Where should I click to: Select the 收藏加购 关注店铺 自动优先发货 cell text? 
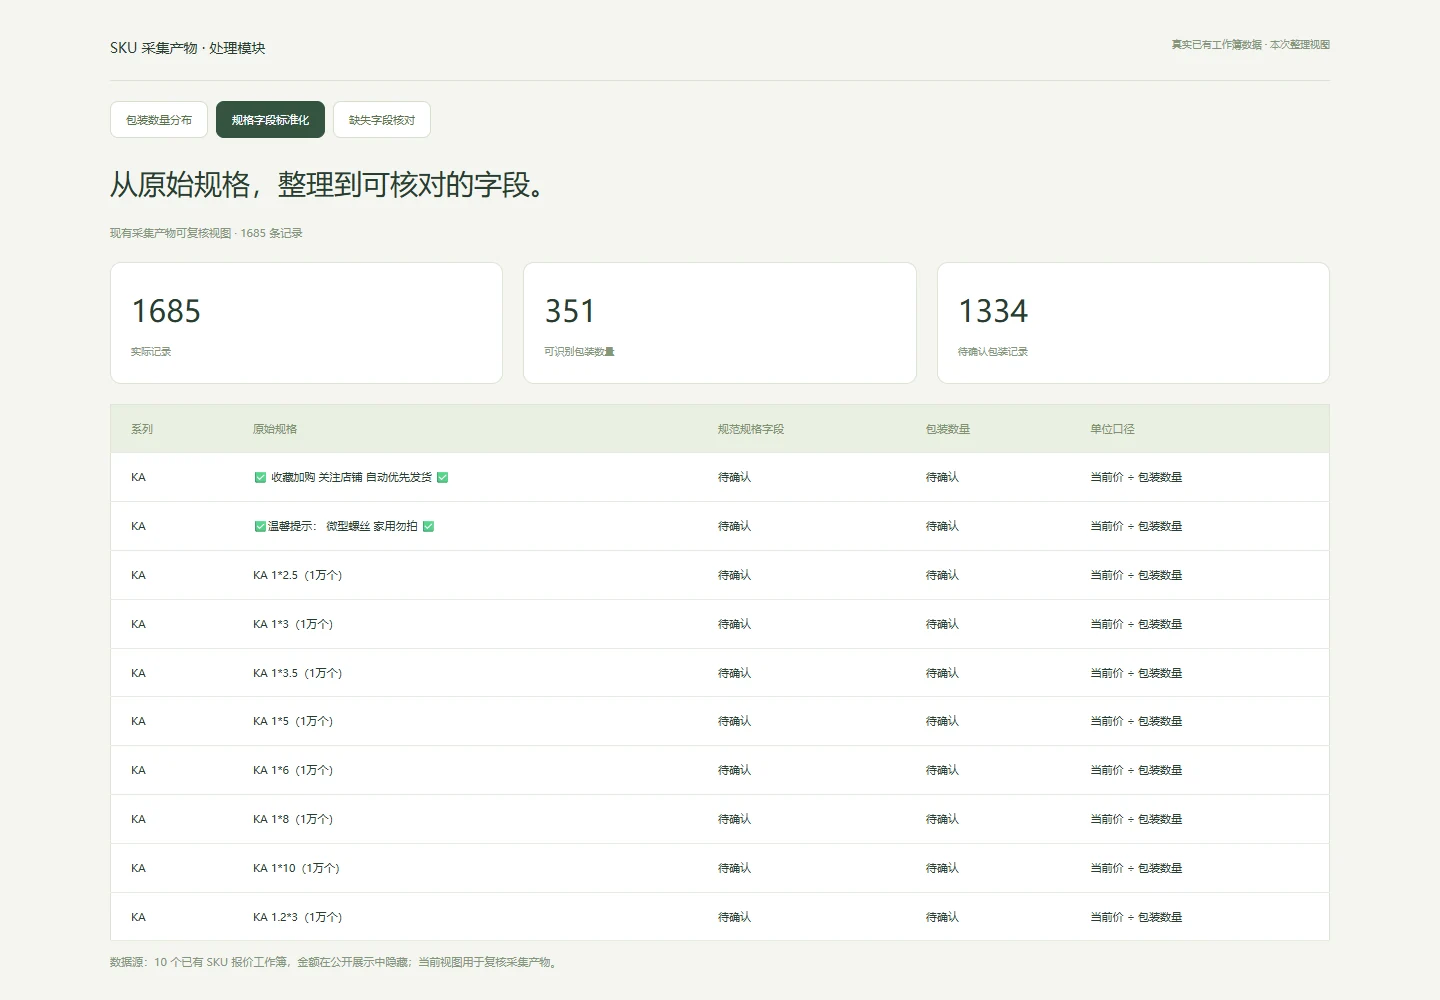(x=351, y=478)
